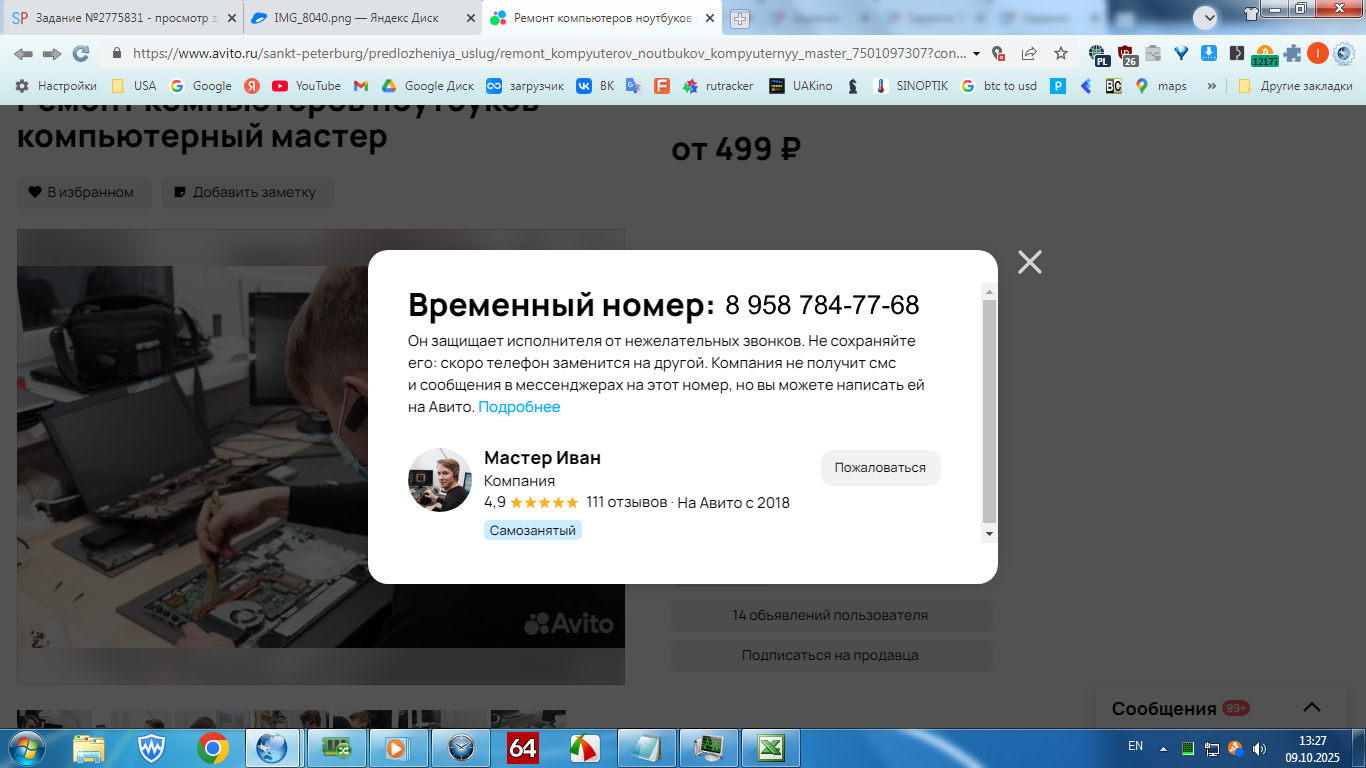Open the tab search dropdown arrow
Image resolution: width=1366 pixels, height=768 pixels.
1205,17
